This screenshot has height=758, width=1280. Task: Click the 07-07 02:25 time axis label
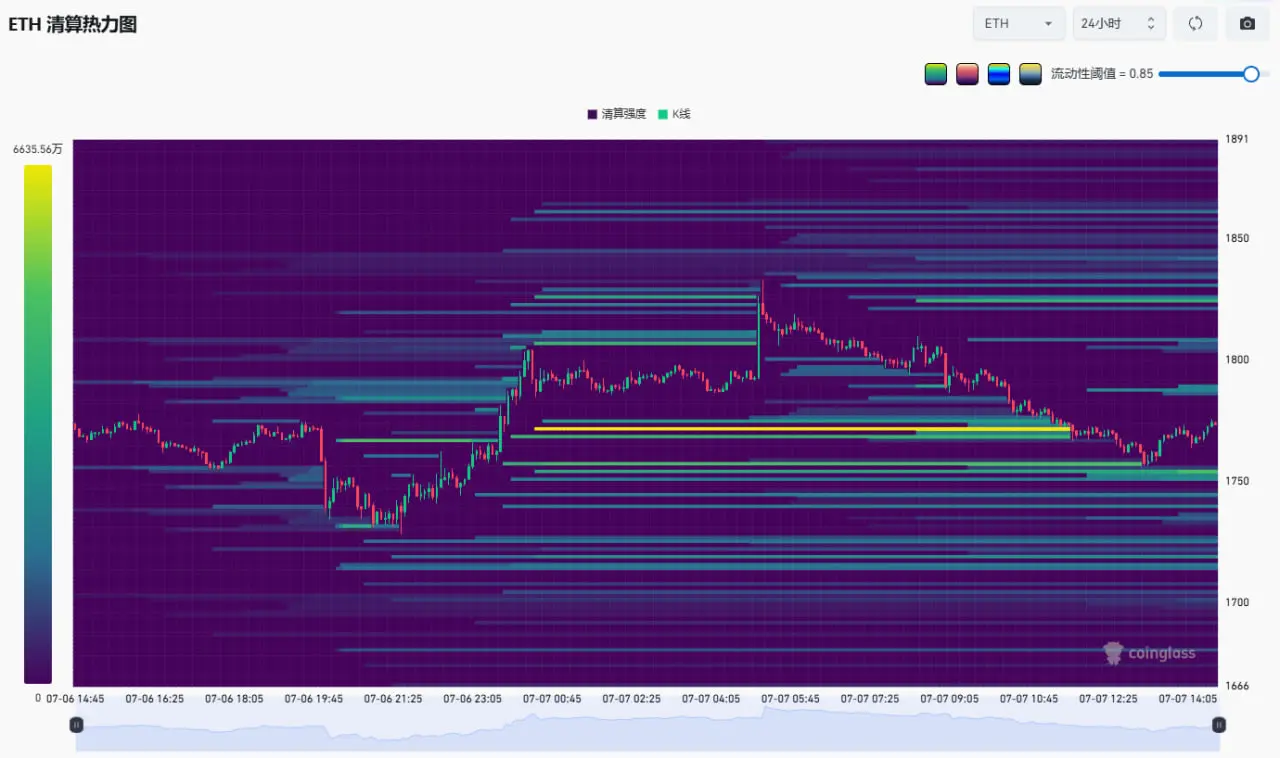[x=632, y=699]
